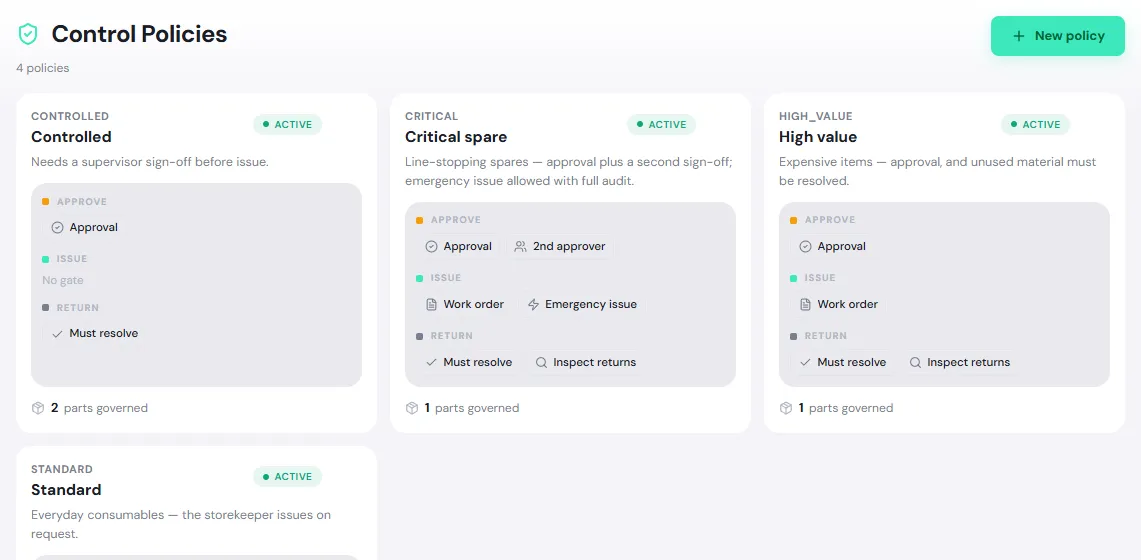Viewport: 1141px width, 560px height.
Task: Click cube icon in High value parts governed
Action: click(x=786, y=408)
